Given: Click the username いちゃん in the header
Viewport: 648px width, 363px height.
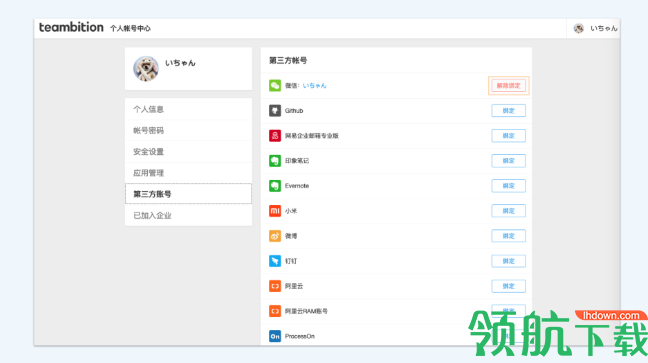Looking at the screenshot, I should [603, 28].
